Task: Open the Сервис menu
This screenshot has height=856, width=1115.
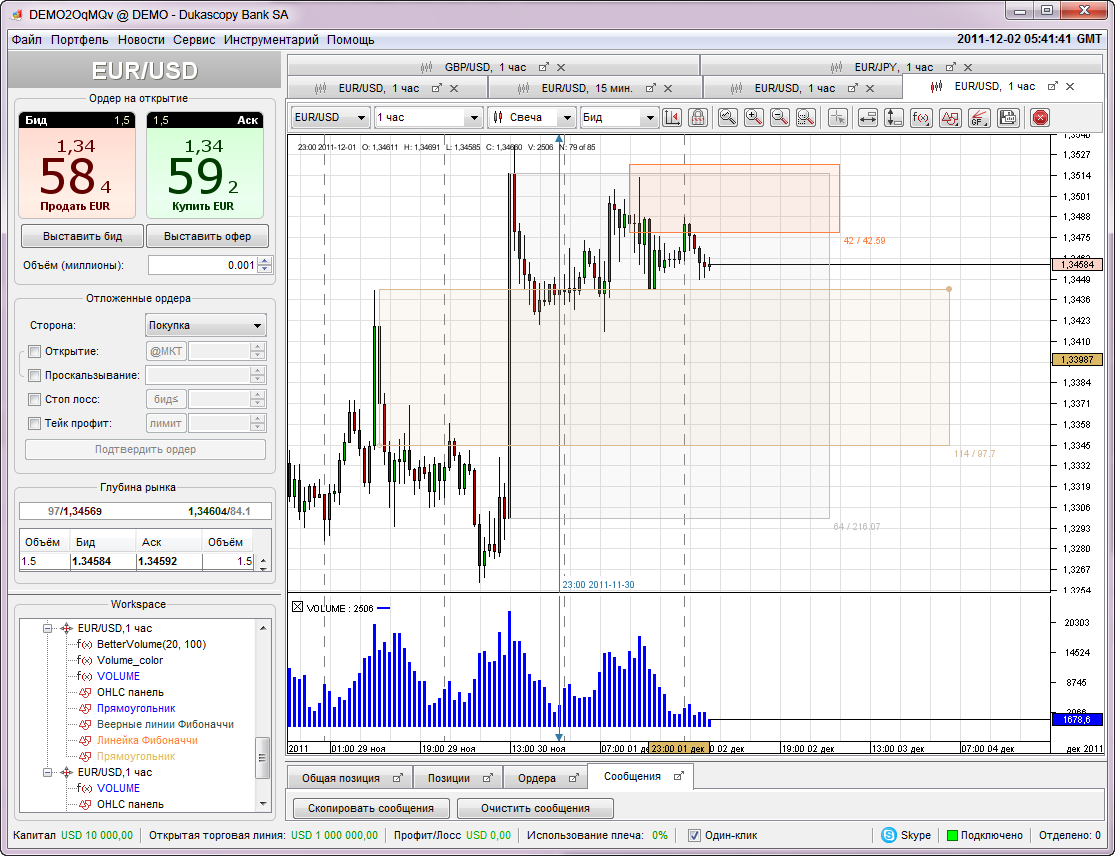Action: (x=194, y=40)
